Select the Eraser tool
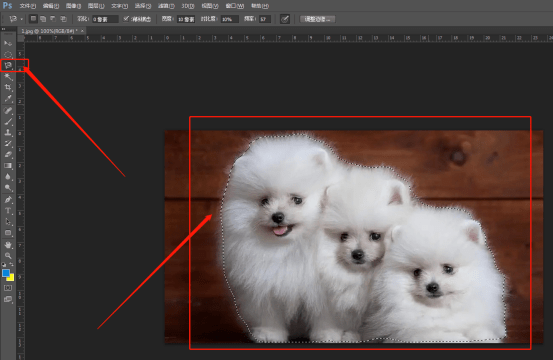This screenshot has height=360, width=553. tap(8, 154)
